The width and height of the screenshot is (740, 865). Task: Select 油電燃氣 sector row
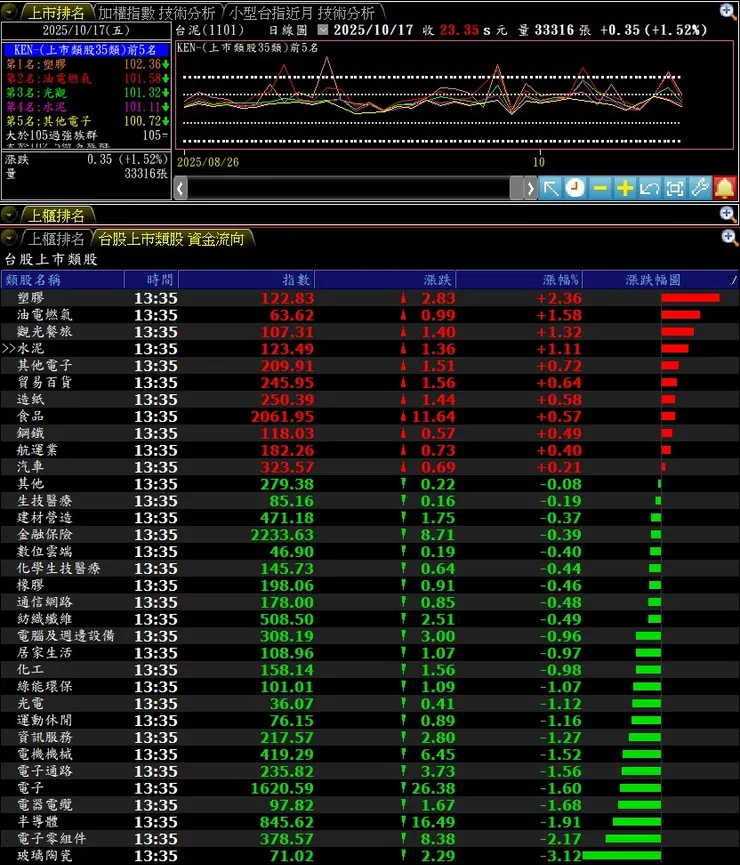(370, 315)
